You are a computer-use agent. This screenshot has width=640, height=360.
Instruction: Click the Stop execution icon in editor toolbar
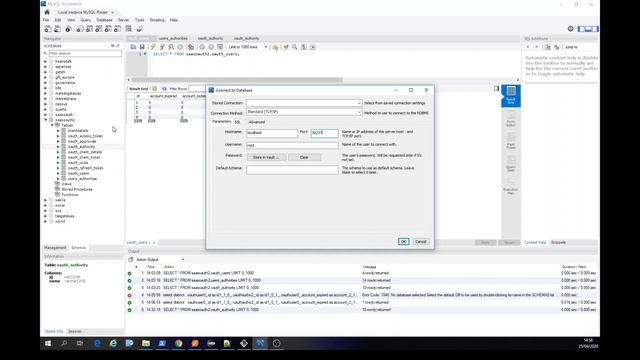(x=180, y=47)
